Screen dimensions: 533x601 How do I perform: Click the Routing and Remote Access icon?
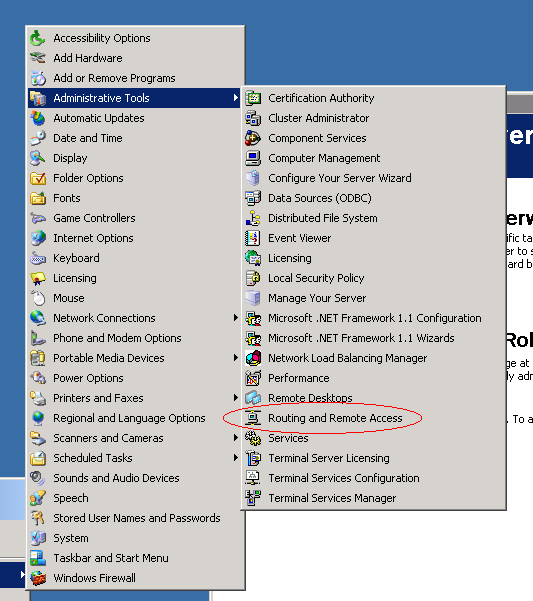tap(253, 418)
